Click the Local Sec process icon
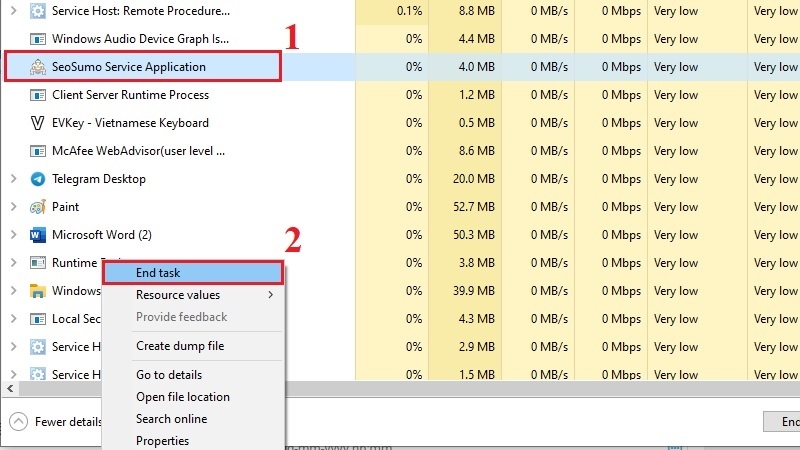The image size is (800, 450). pyautogui.click(x=38, y=319)
